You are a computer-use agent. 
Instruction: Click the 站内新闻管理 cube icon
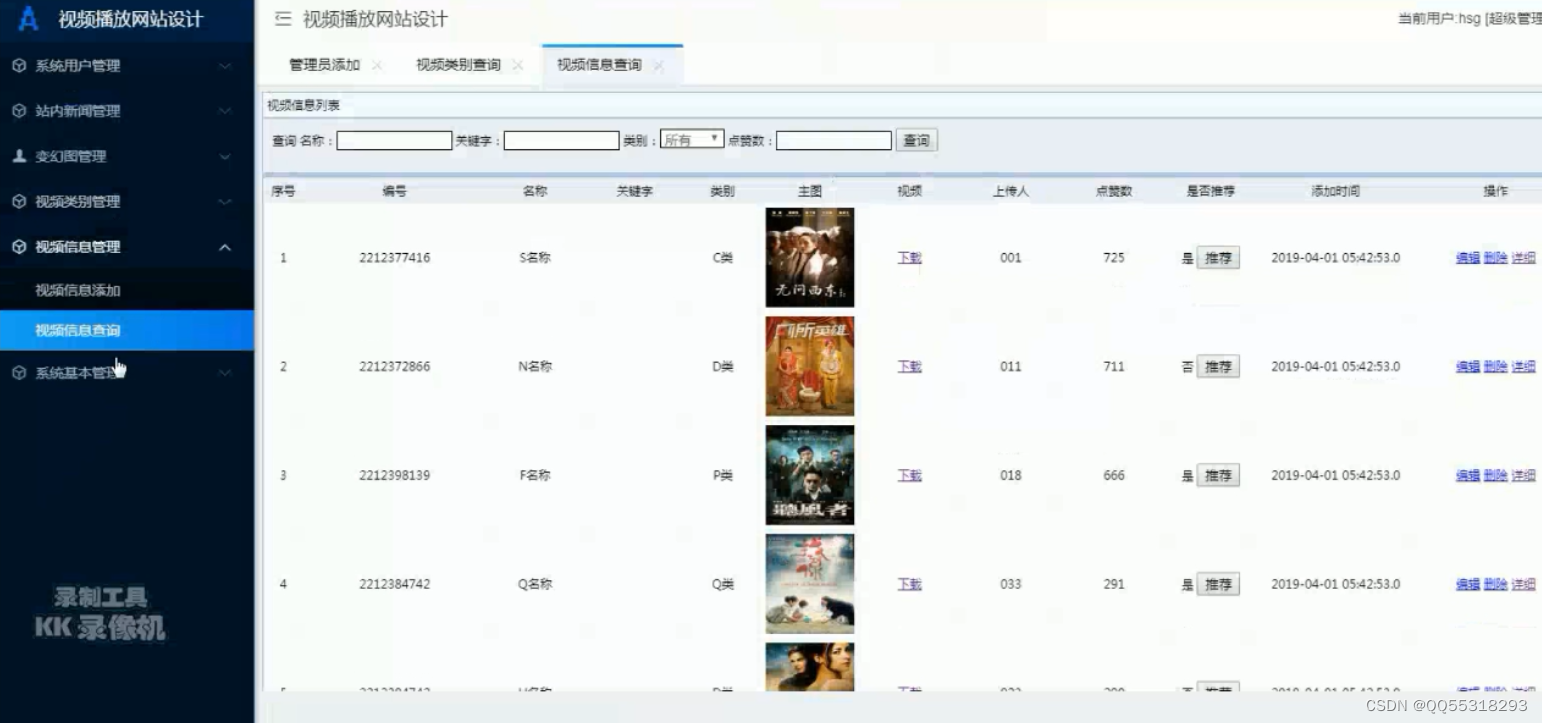point(19,111)
